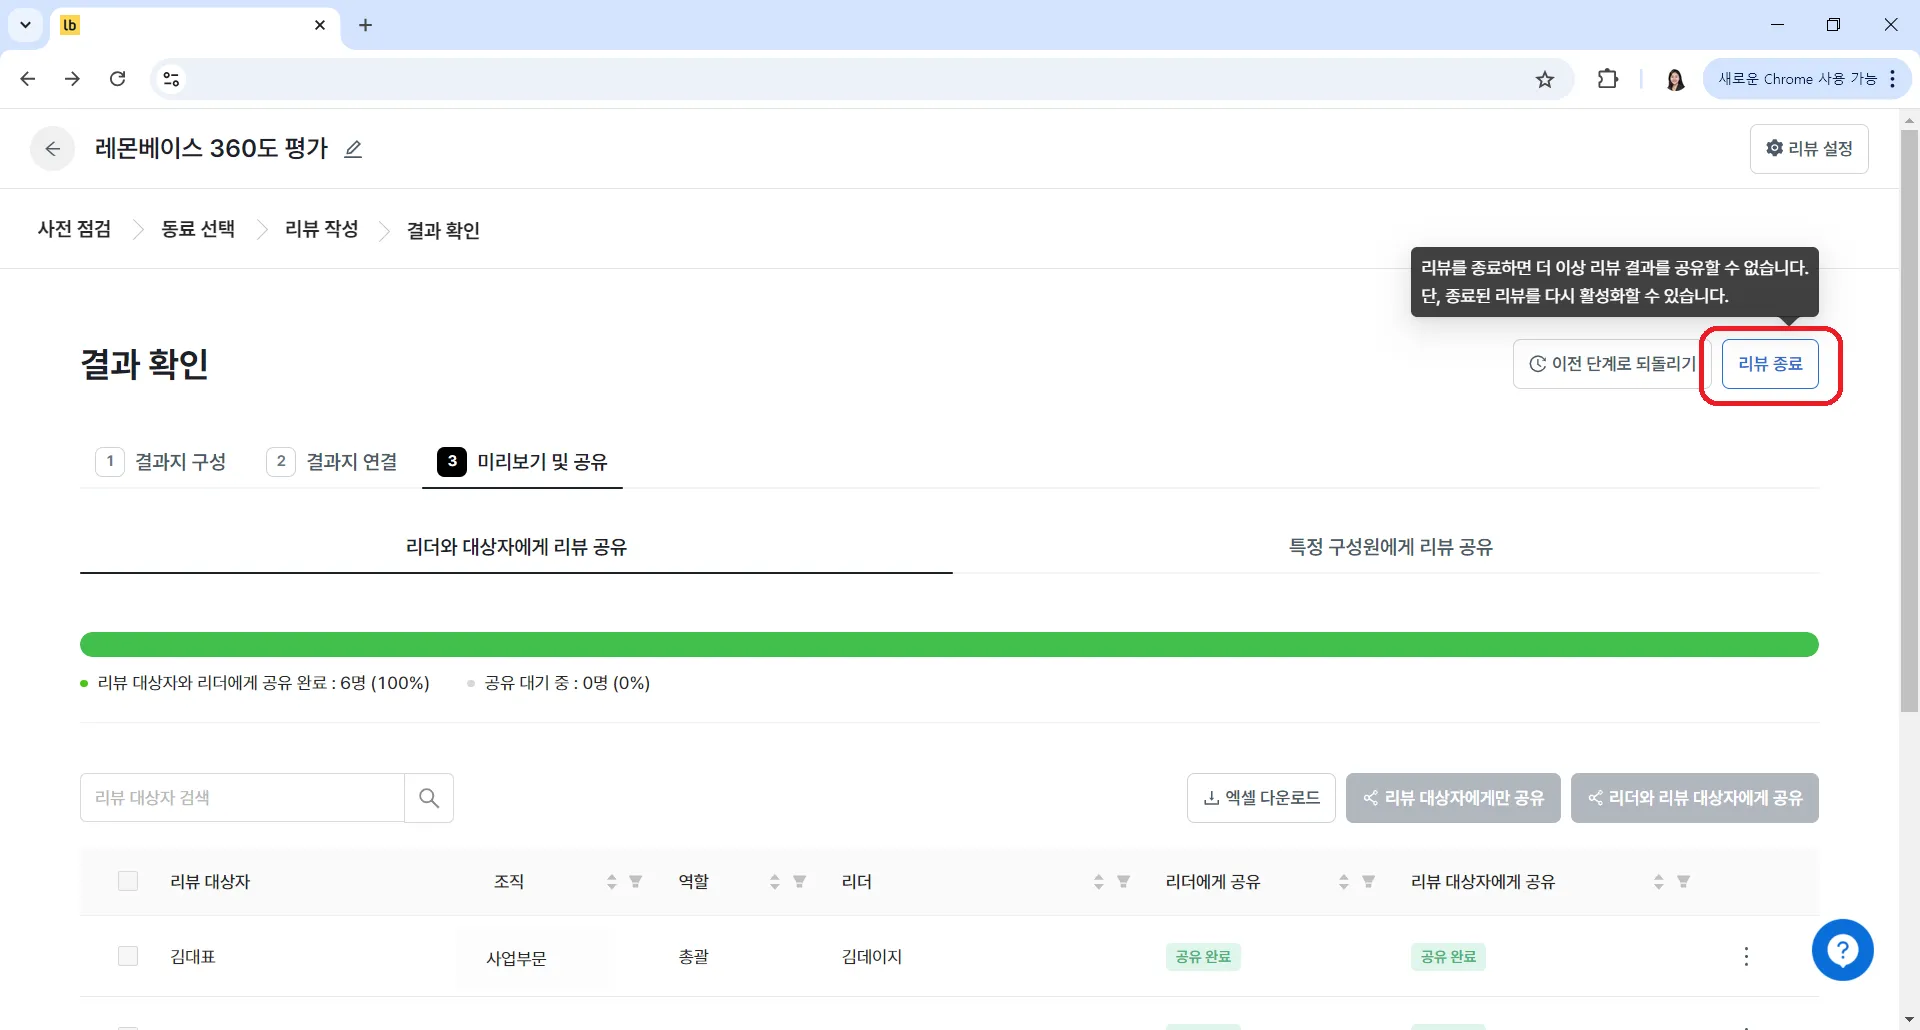This screenshot has height=1030, width=1920.
Task: Open a new browser tab
Action: tap(365, 25)
